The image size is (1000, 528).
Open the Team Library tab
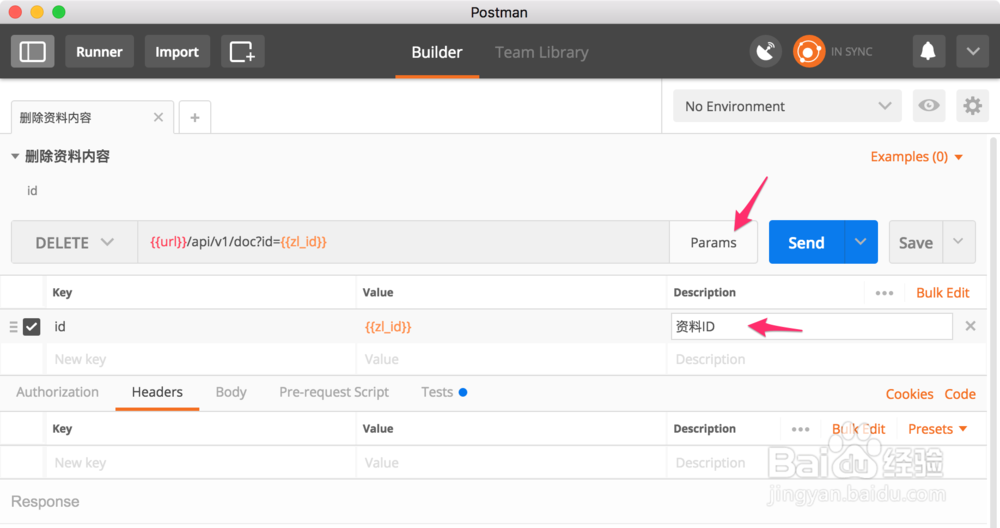pyautogui.click(x=541, y=52)
